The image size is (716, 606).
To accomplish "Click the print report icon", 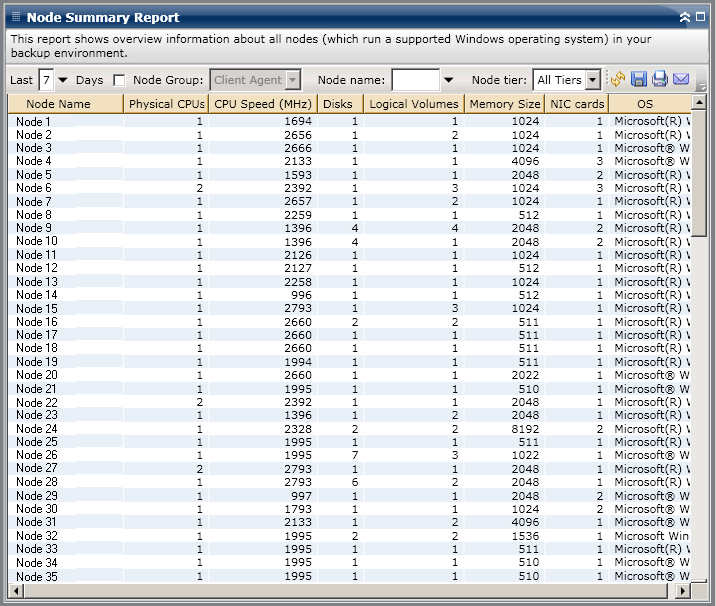I will (x=660, y=79).
